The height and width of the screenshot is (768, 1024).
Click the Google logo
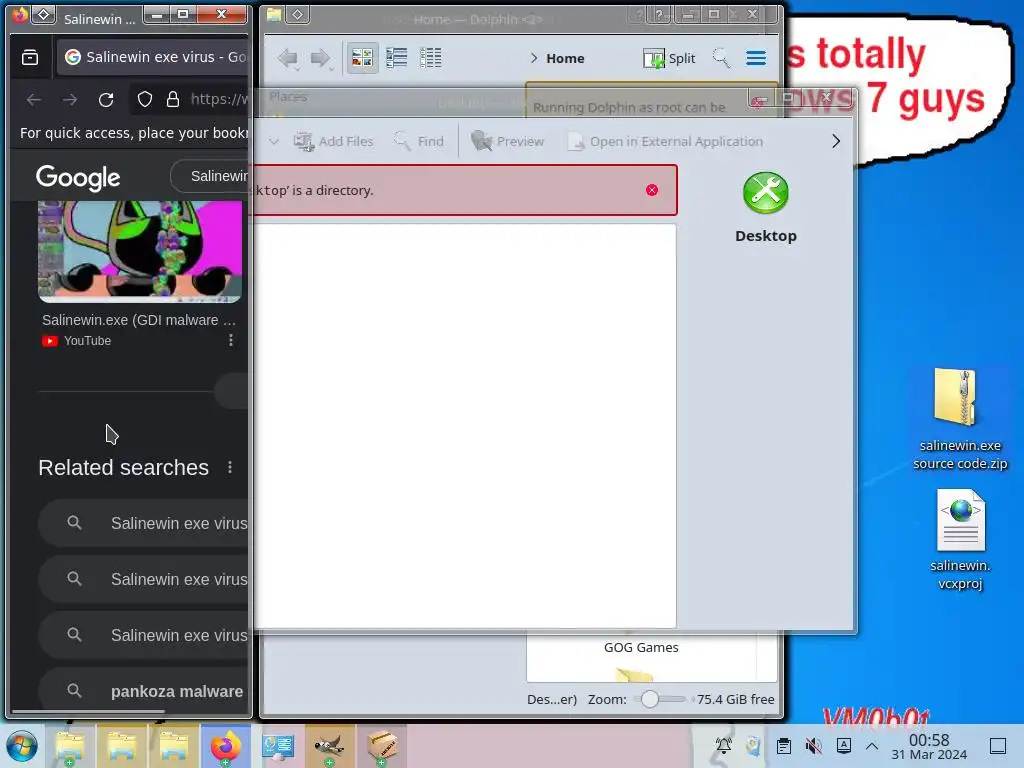tap(78, 177)
